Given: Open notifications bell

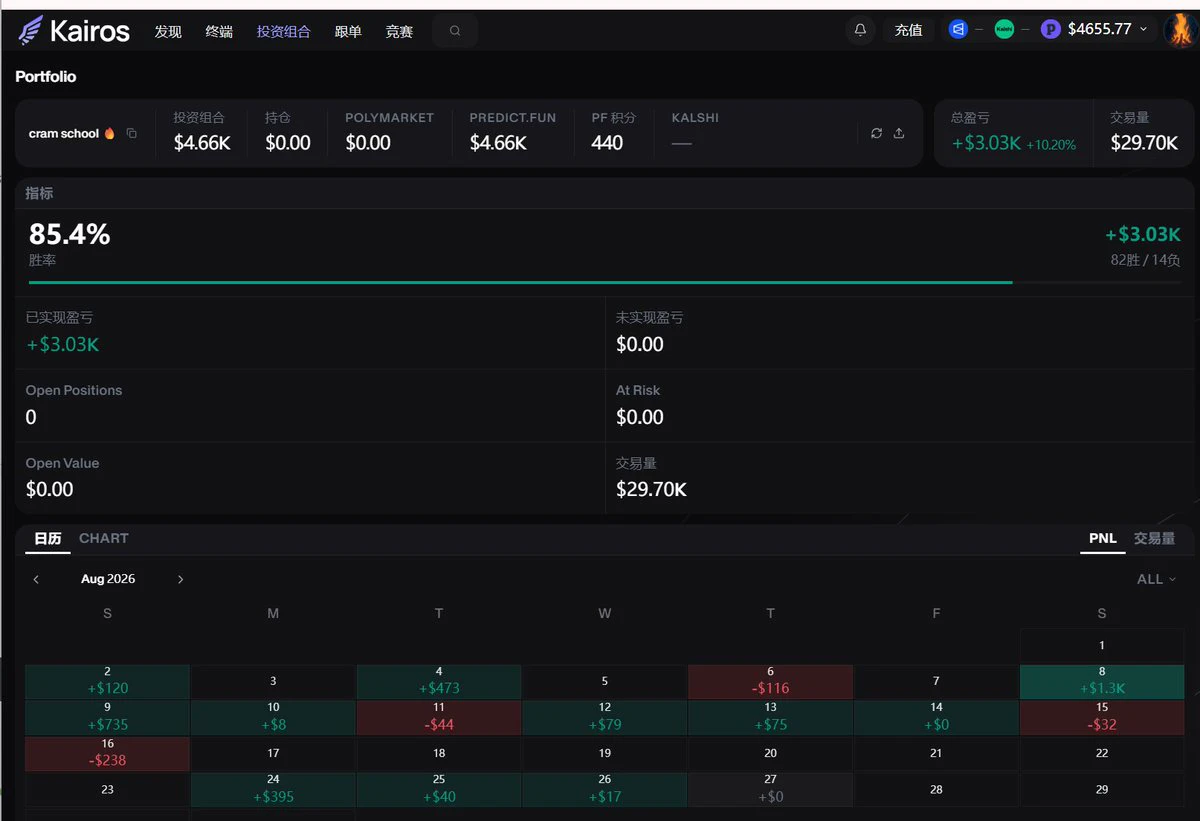Looking at the screenshot, I should pyautogui.click(x=860, y=30).
